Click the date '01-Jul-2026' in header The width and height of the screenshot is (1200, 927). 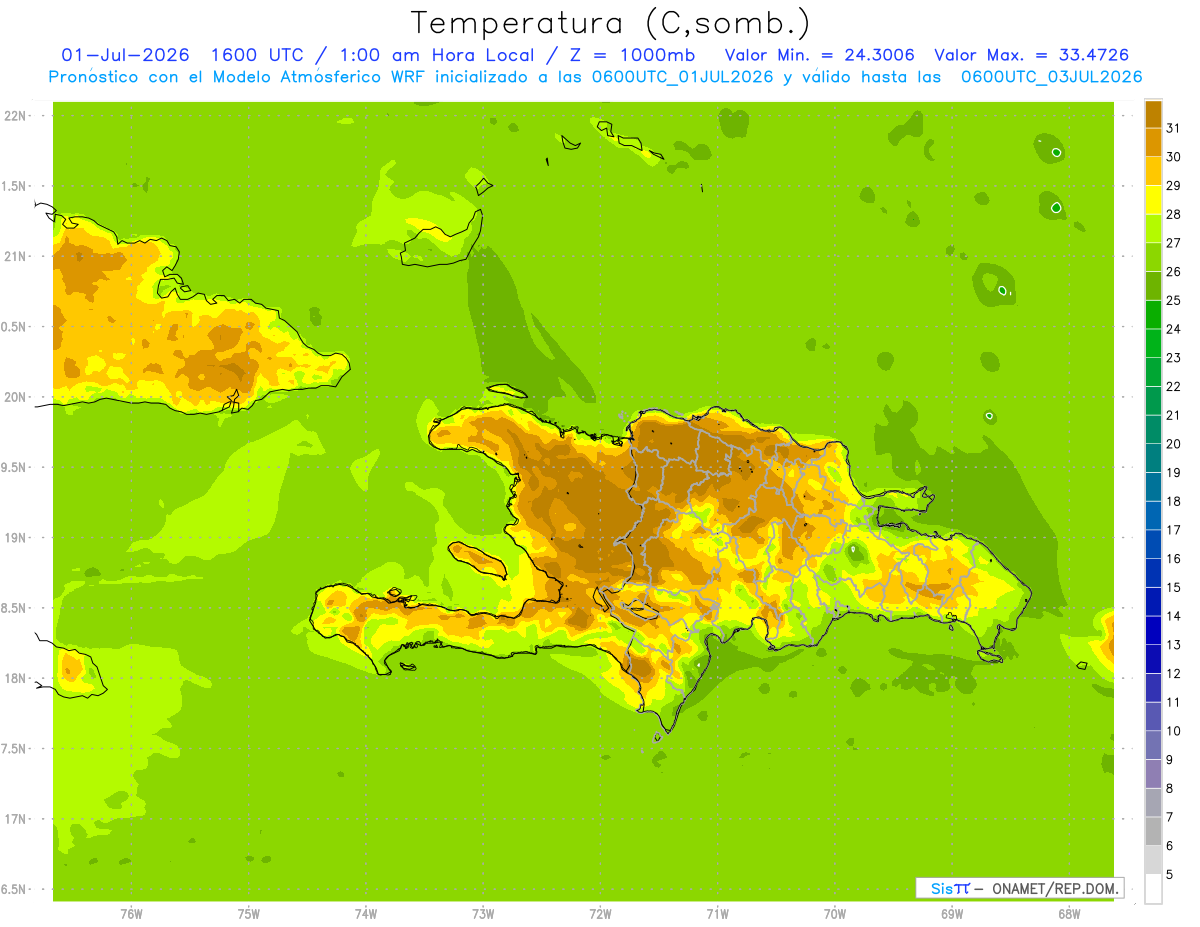coord(124,55)
